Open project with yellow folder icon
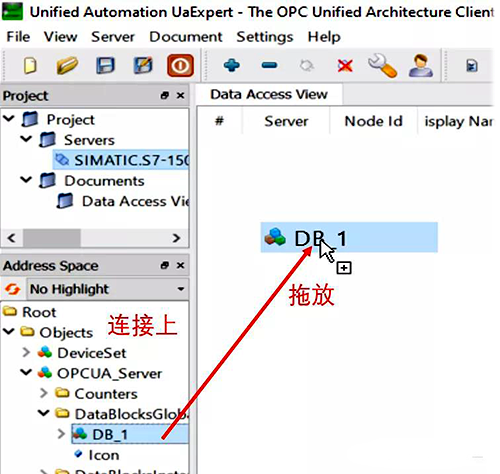This screenshot has height=474, width=500. (67, 65)
